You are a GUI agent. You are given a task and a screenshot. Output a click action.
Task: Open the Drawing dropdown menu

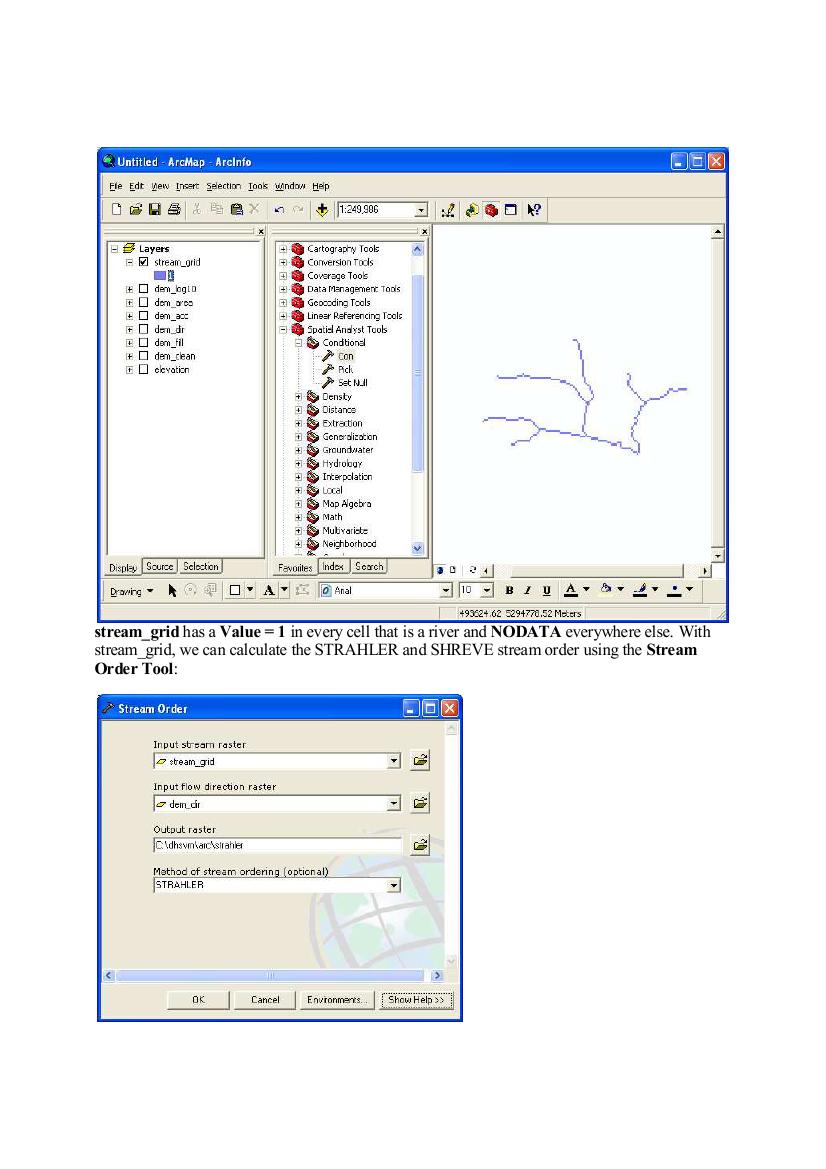click(131, 591)
